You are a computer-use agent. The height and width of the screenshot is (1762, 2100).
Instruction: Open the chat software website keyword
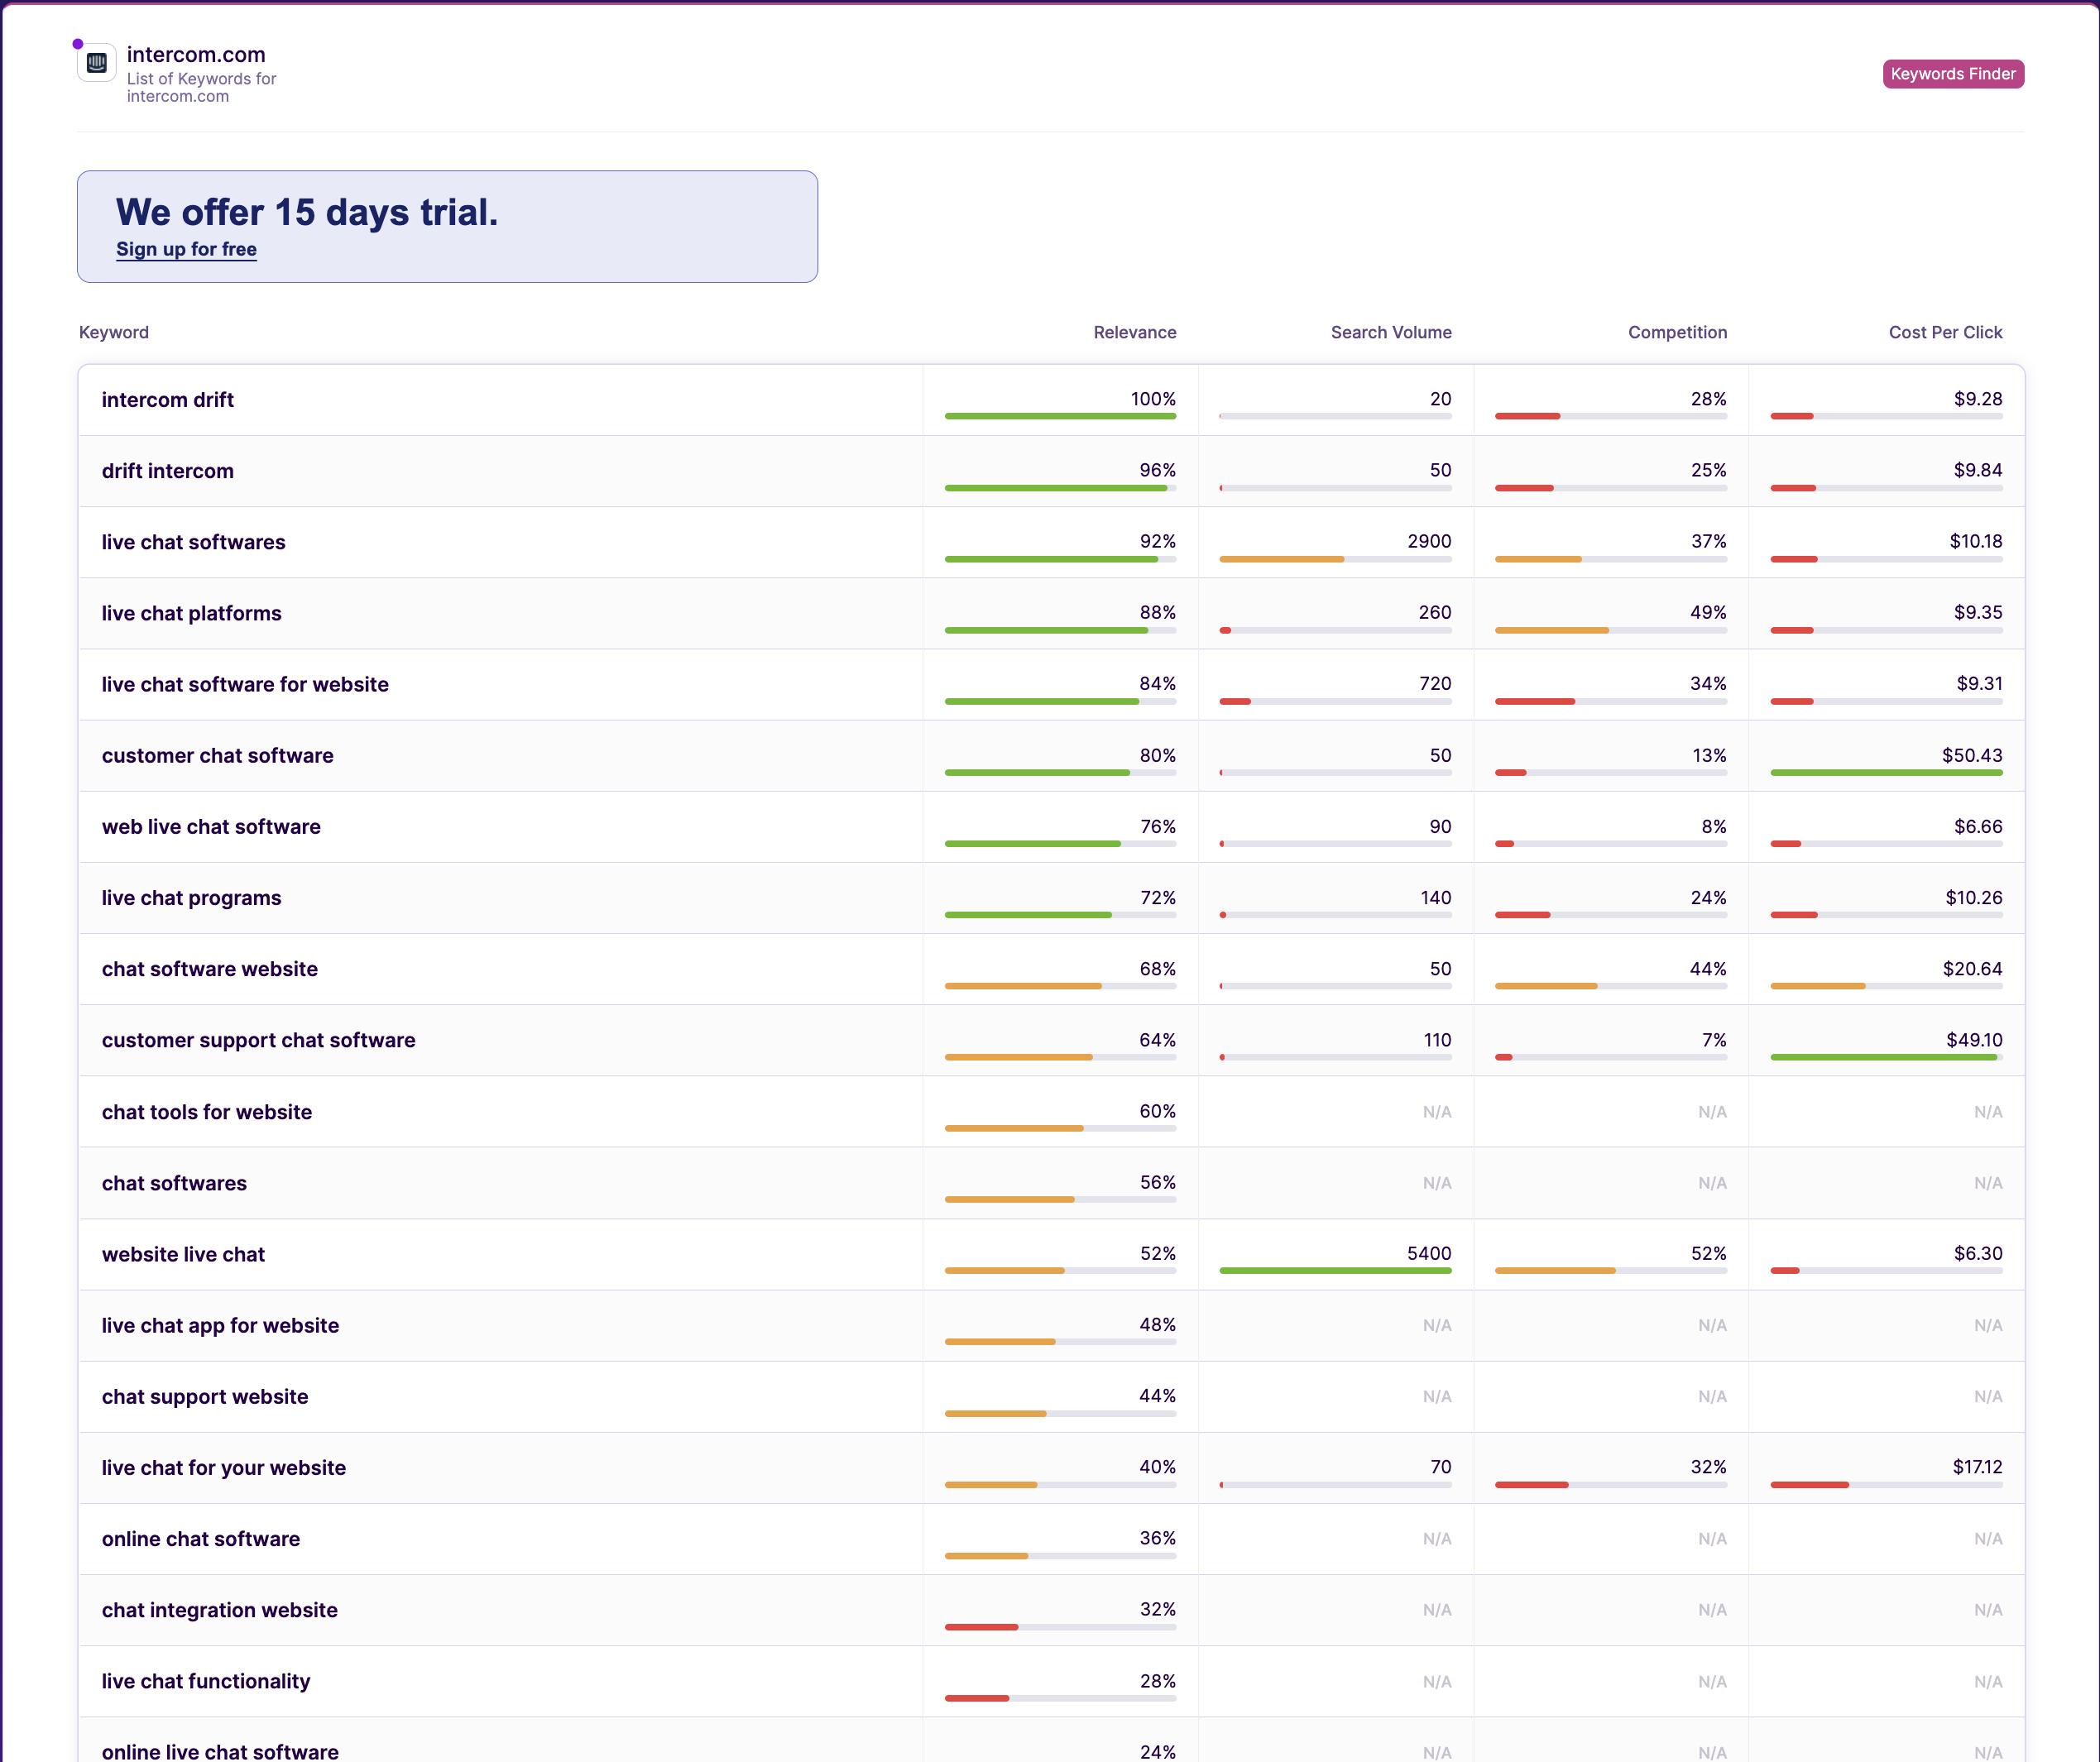tap(209, 969)
